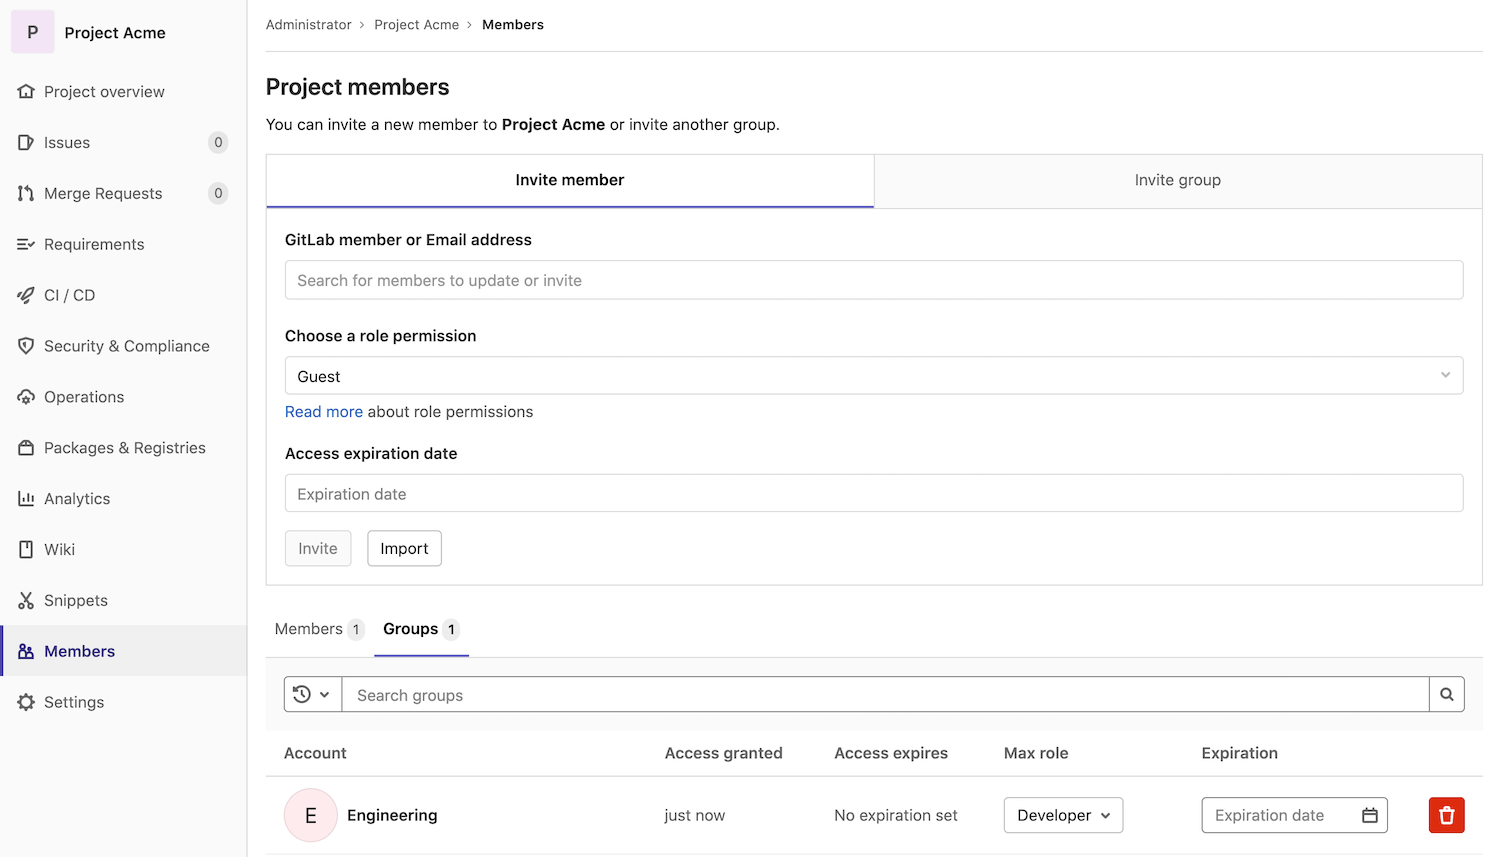
Task: Click the calendar icon in Expiration field
Action: 1369,816
